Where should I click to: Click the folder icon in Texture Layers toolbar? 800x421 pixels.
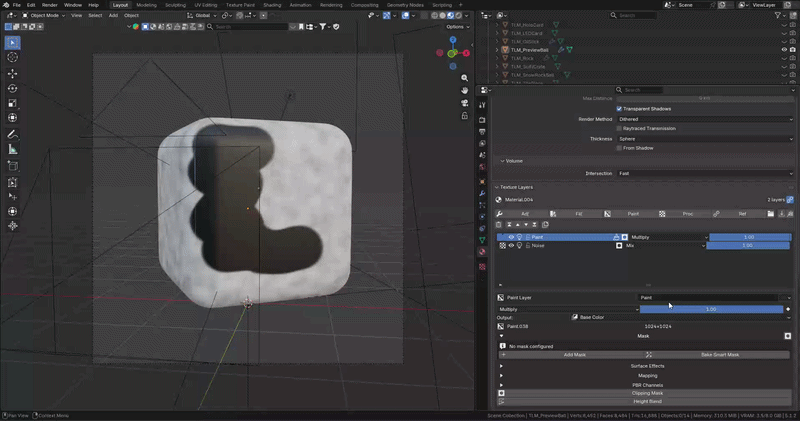tap(770, 214)
